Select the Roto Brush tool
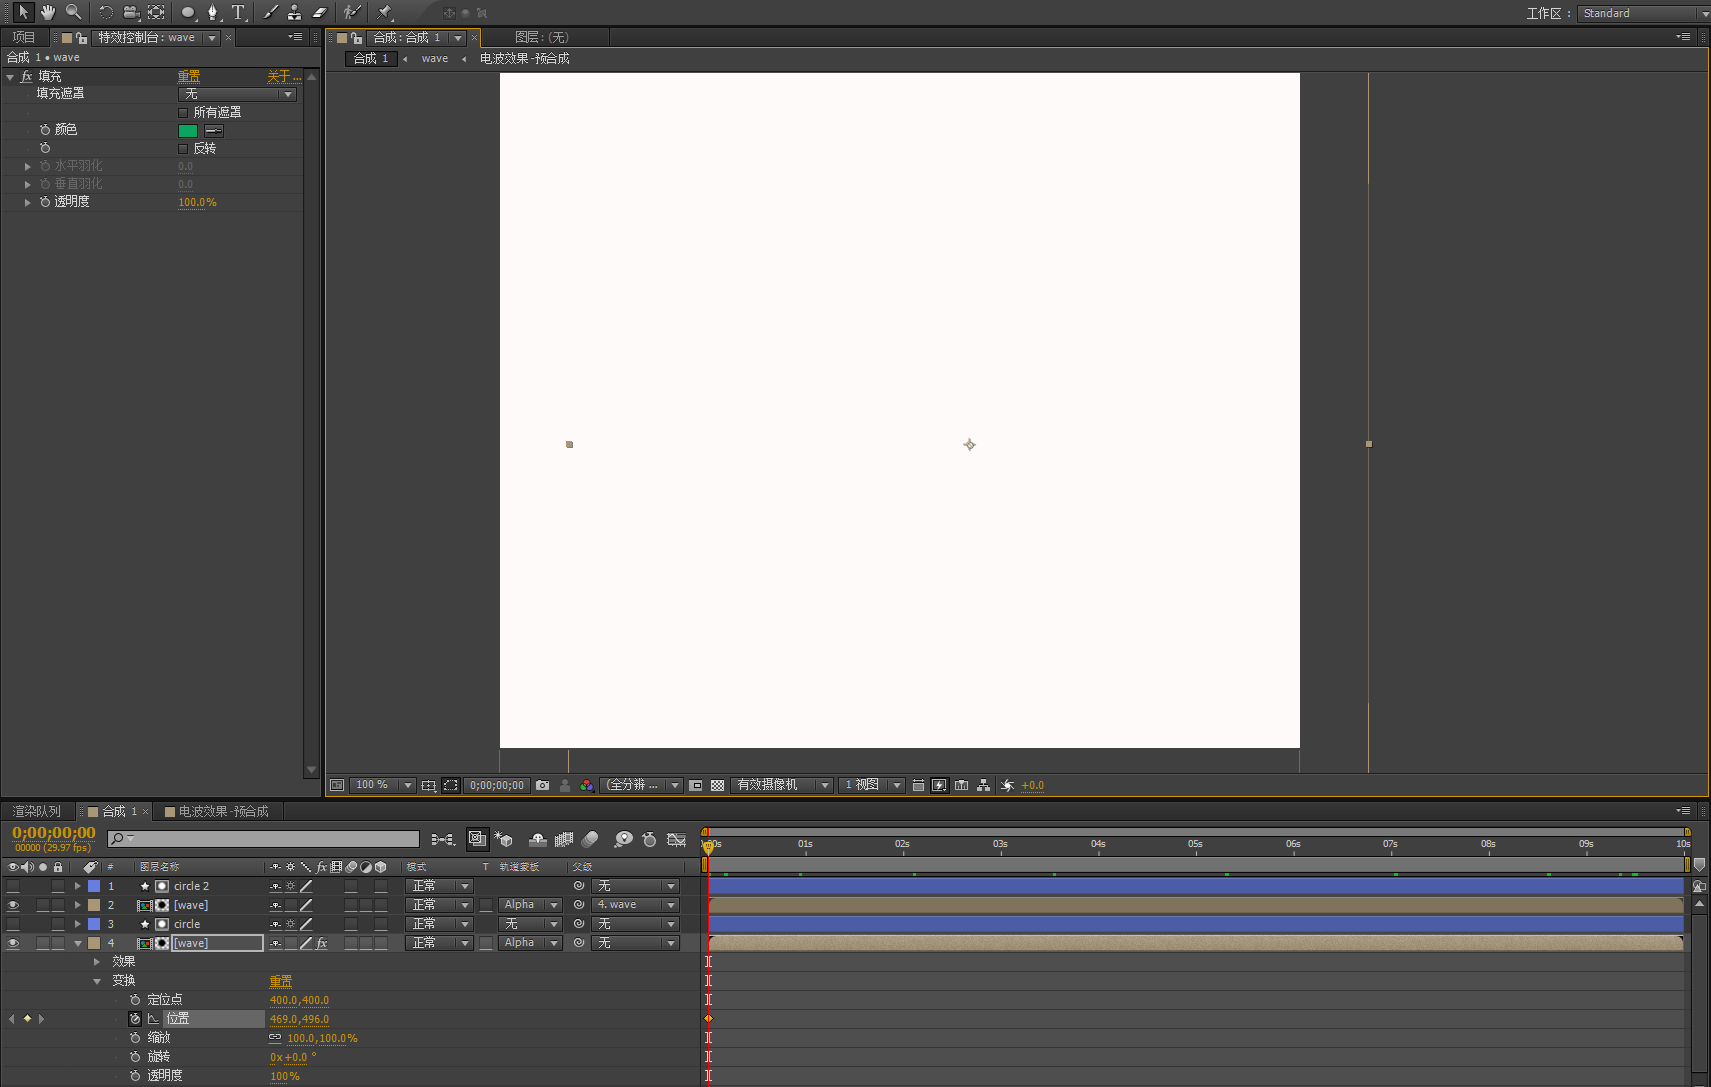This screenshot has width=1711, height=1087. coord(352,12)
